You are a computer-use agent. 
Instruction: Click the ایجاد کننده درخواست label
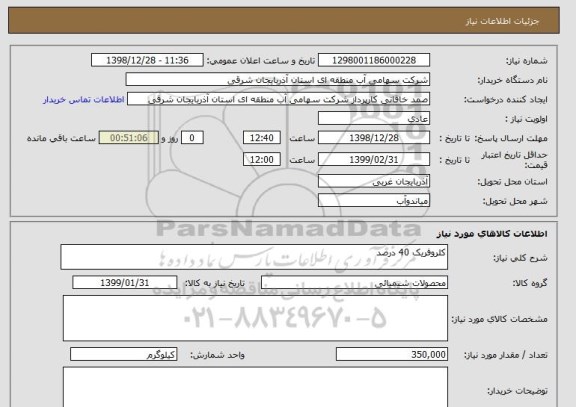[506, 100]
